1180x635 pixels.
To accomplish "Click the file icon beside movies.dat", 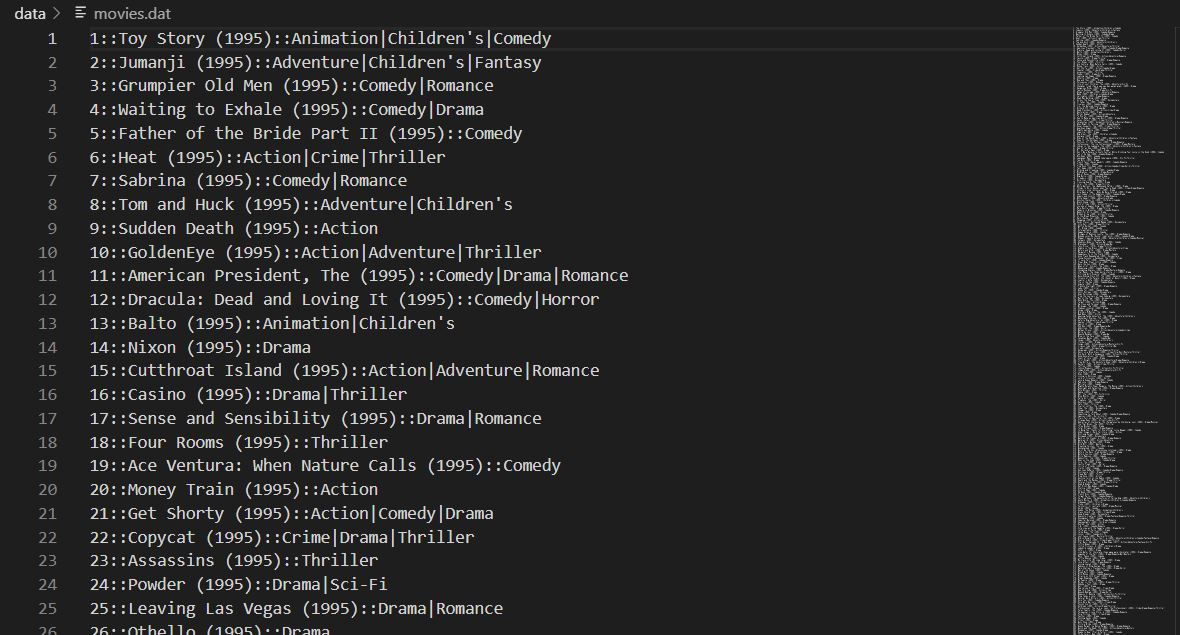I will 81,14.
